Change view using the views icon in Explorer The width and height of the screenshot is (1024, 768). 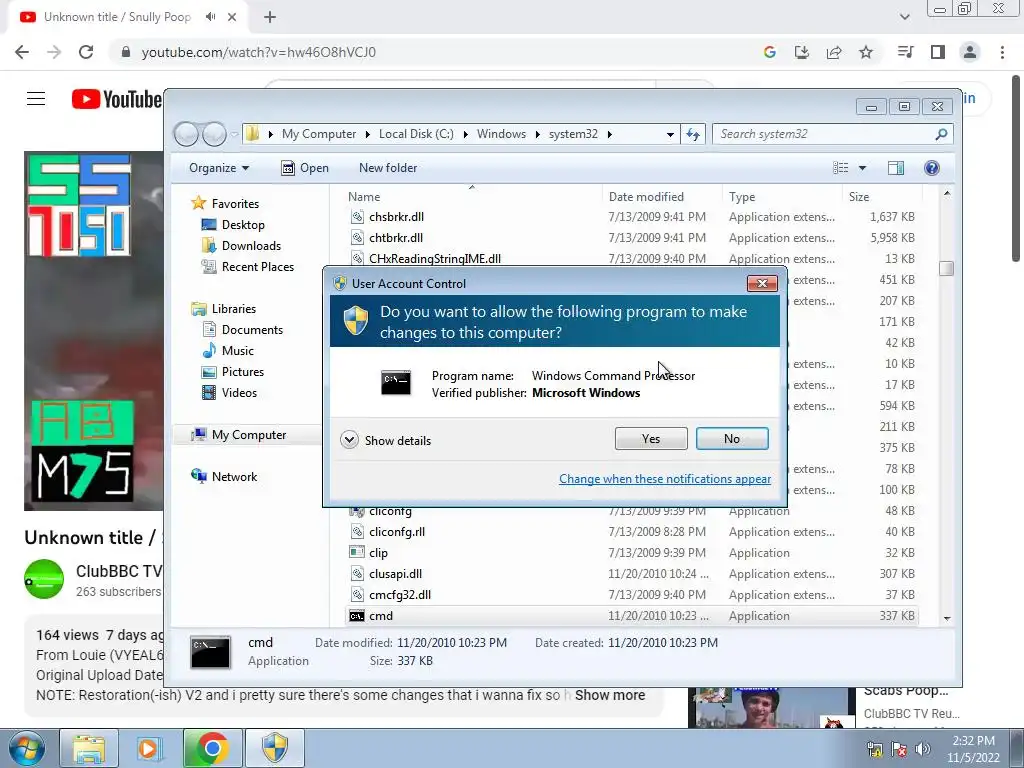coord(840,168)
